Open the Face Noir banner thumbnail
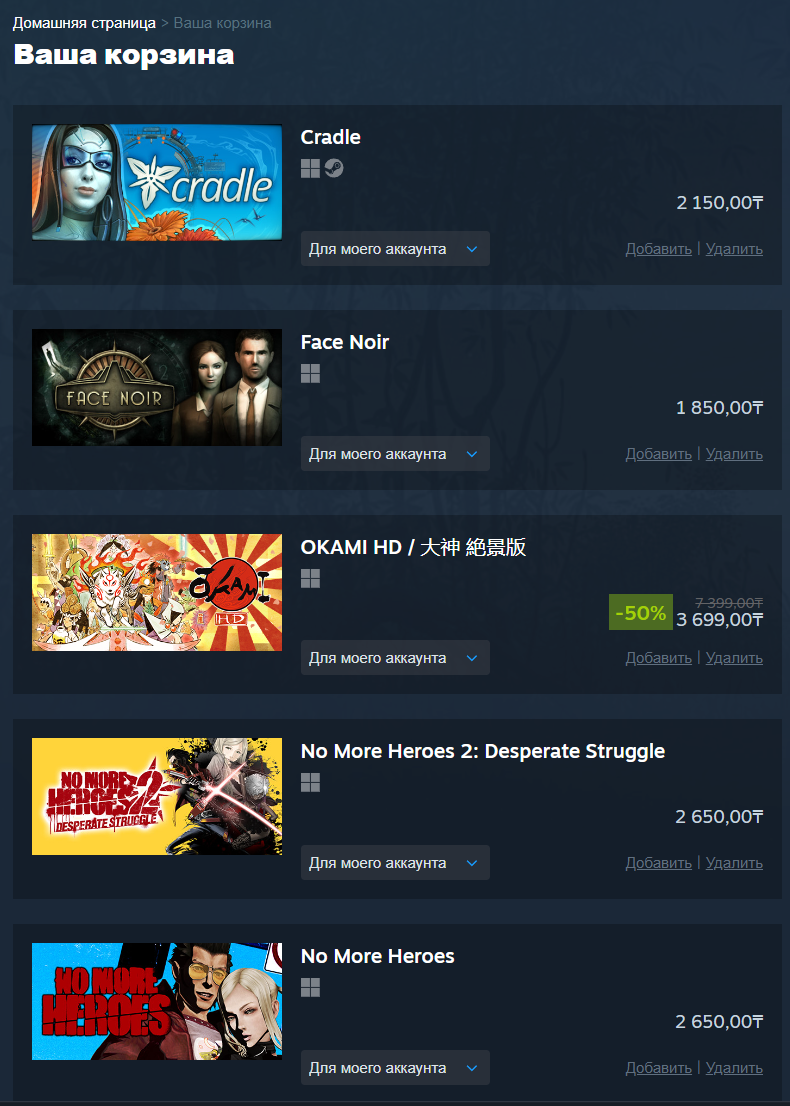The width and height of the screenshot is (790, 1106). tap(157, 387)
